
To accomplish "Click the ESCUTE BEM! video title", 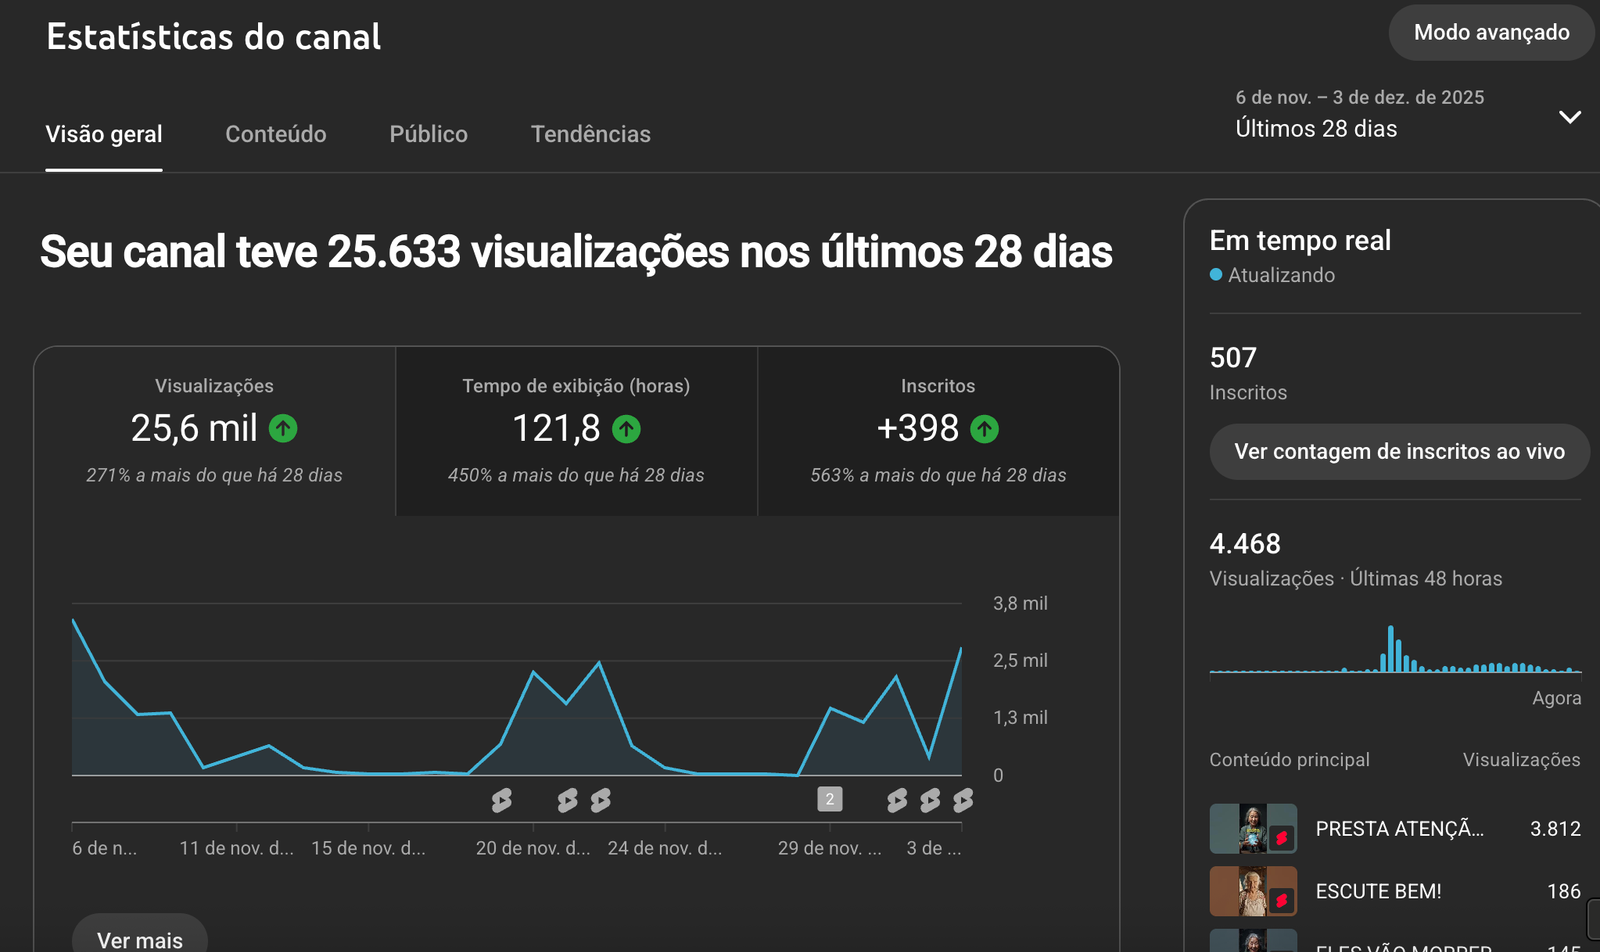I will (x=1379, y=891).
